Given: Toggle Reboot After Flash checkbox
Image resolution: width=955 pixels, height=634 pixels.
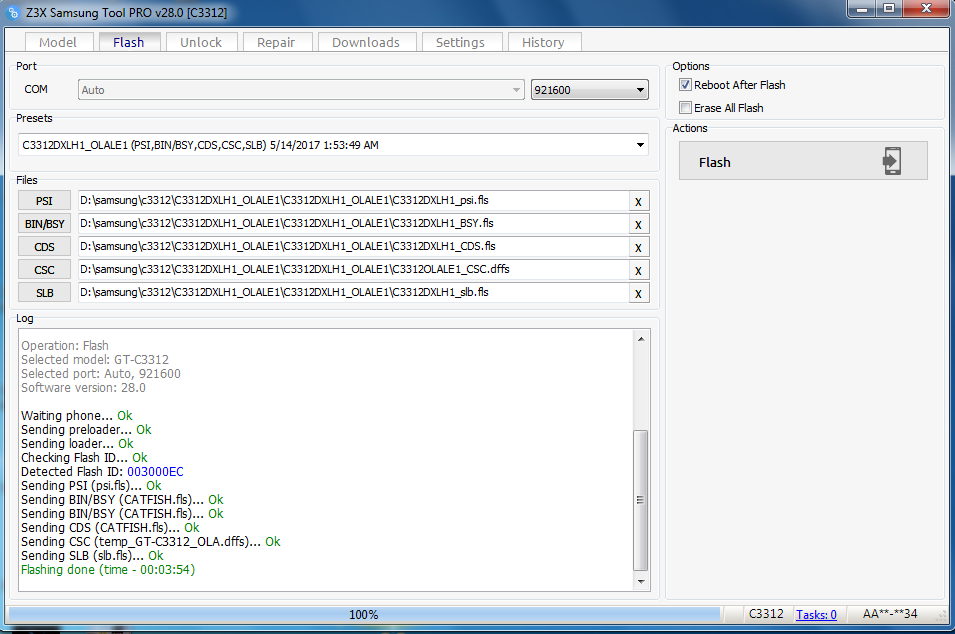Looking at the screenshot, I should 686,85.
